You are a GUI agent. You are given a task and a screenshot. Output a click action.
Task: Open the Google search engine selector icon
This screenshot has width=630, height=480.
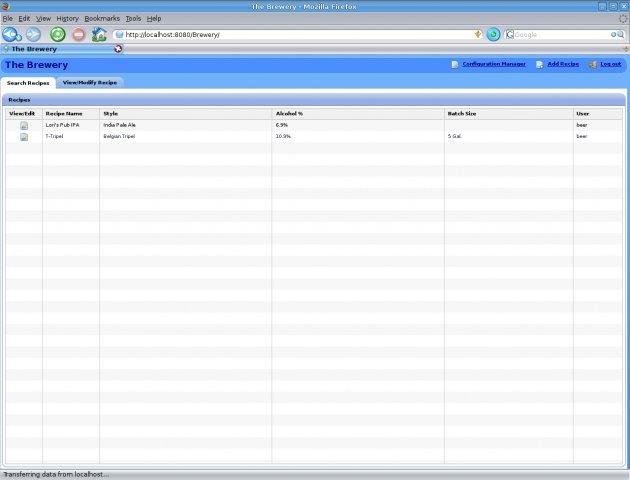(x=510, y=35)
